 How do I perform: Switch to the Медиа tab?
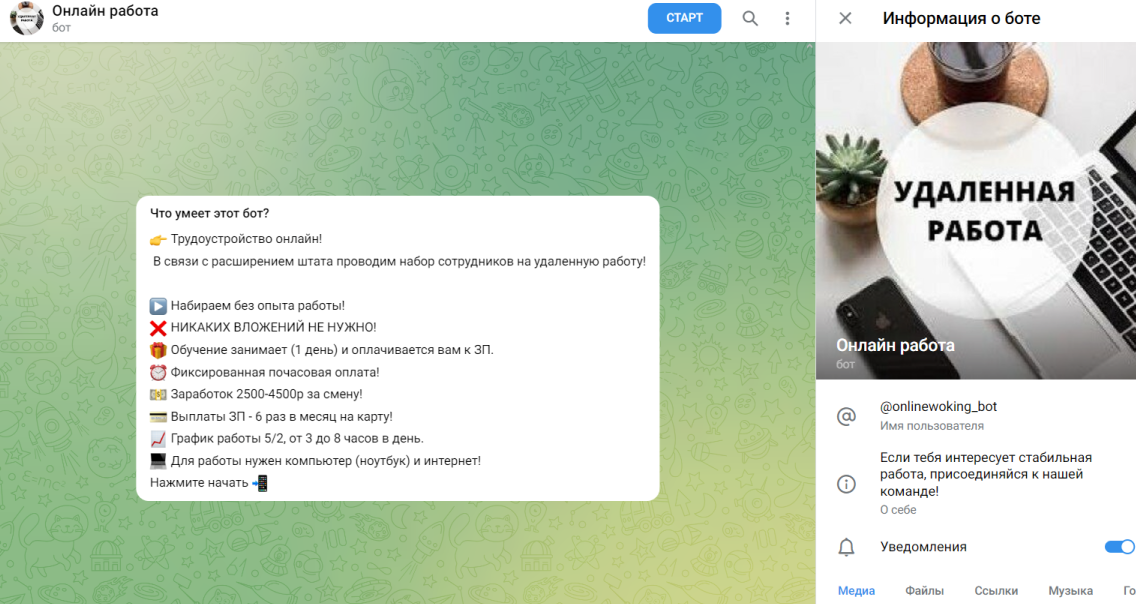[856, 591]
